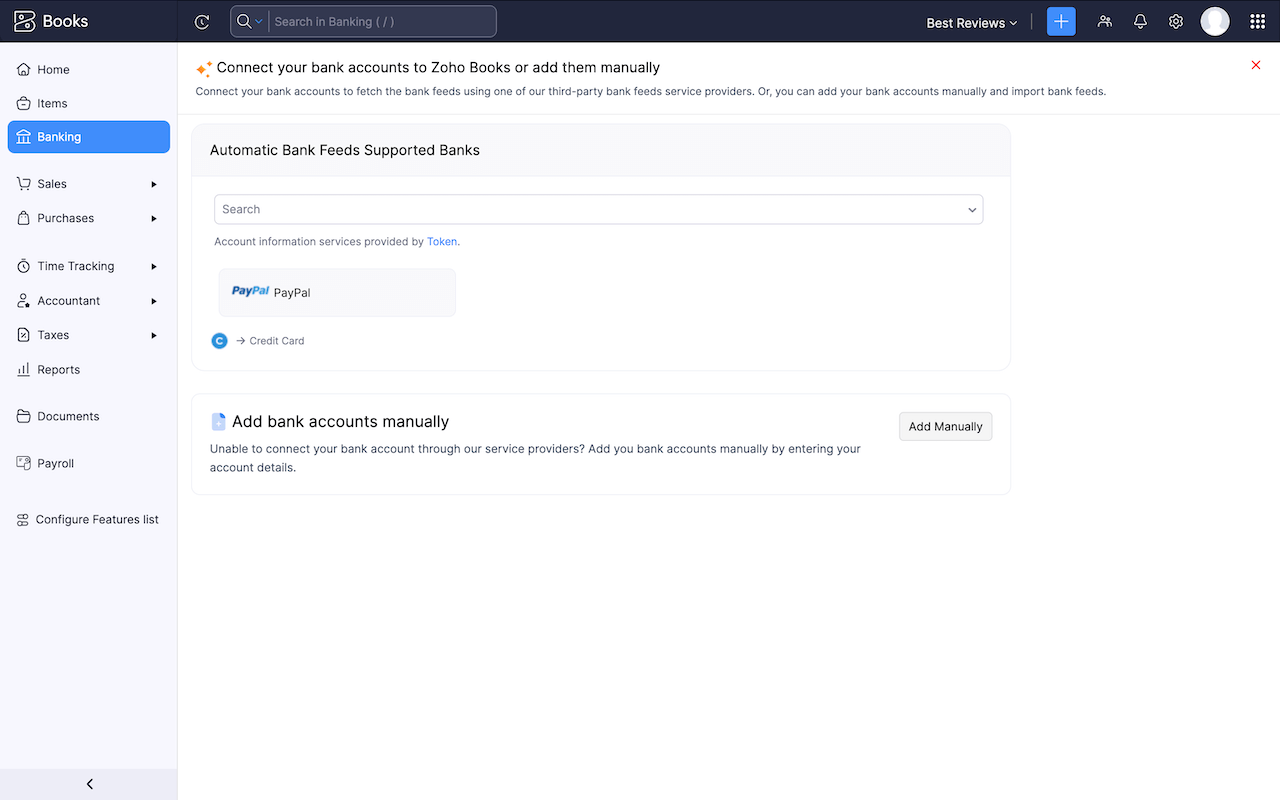Collapse the left sidebar
Viewport: 1280px width, 800px height.
pyautogui.click(x=88, y=784)
